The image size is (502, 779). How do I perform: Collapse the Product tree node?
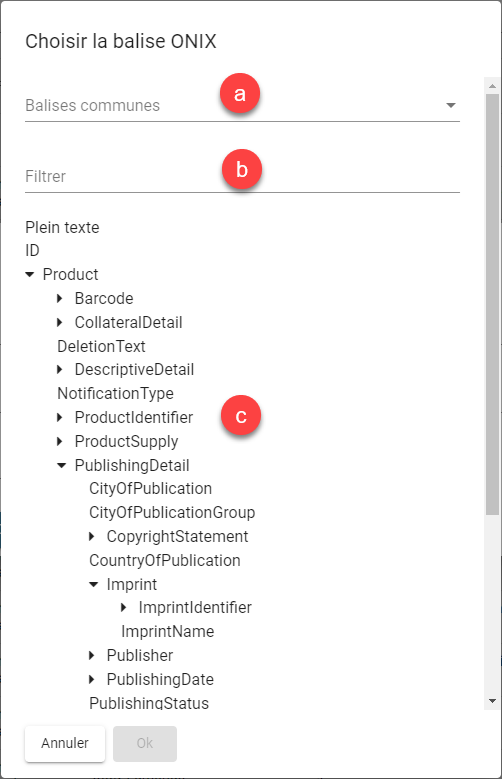[x=30, y=274]
